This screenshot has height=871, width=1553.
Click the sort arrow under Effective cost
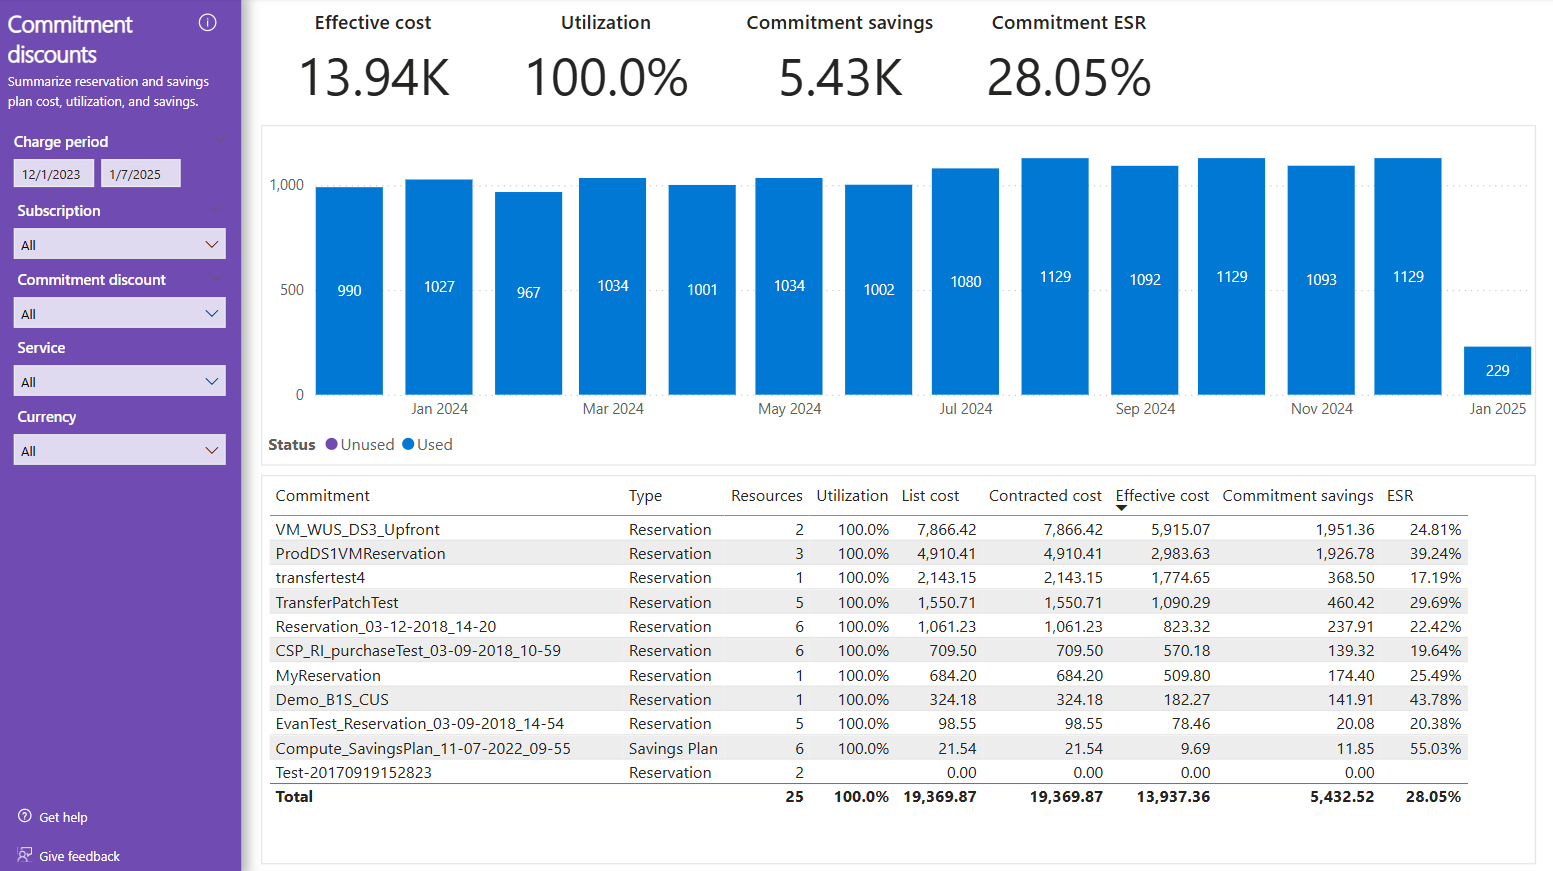pyautogui.click(x=1121, y=508)
